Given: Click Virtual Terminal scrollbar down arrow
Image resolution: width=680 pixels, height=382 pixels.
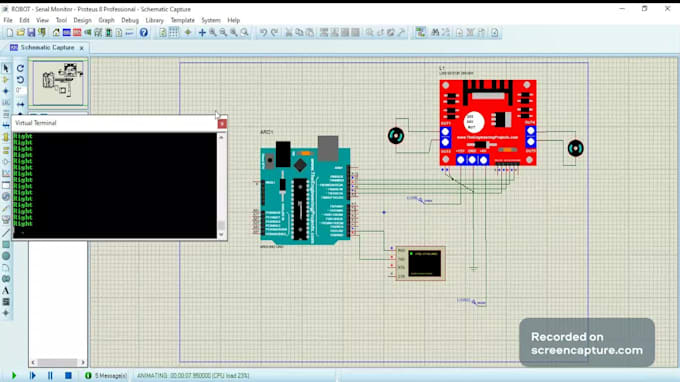Looking at the screenshot, I should 221,235.
